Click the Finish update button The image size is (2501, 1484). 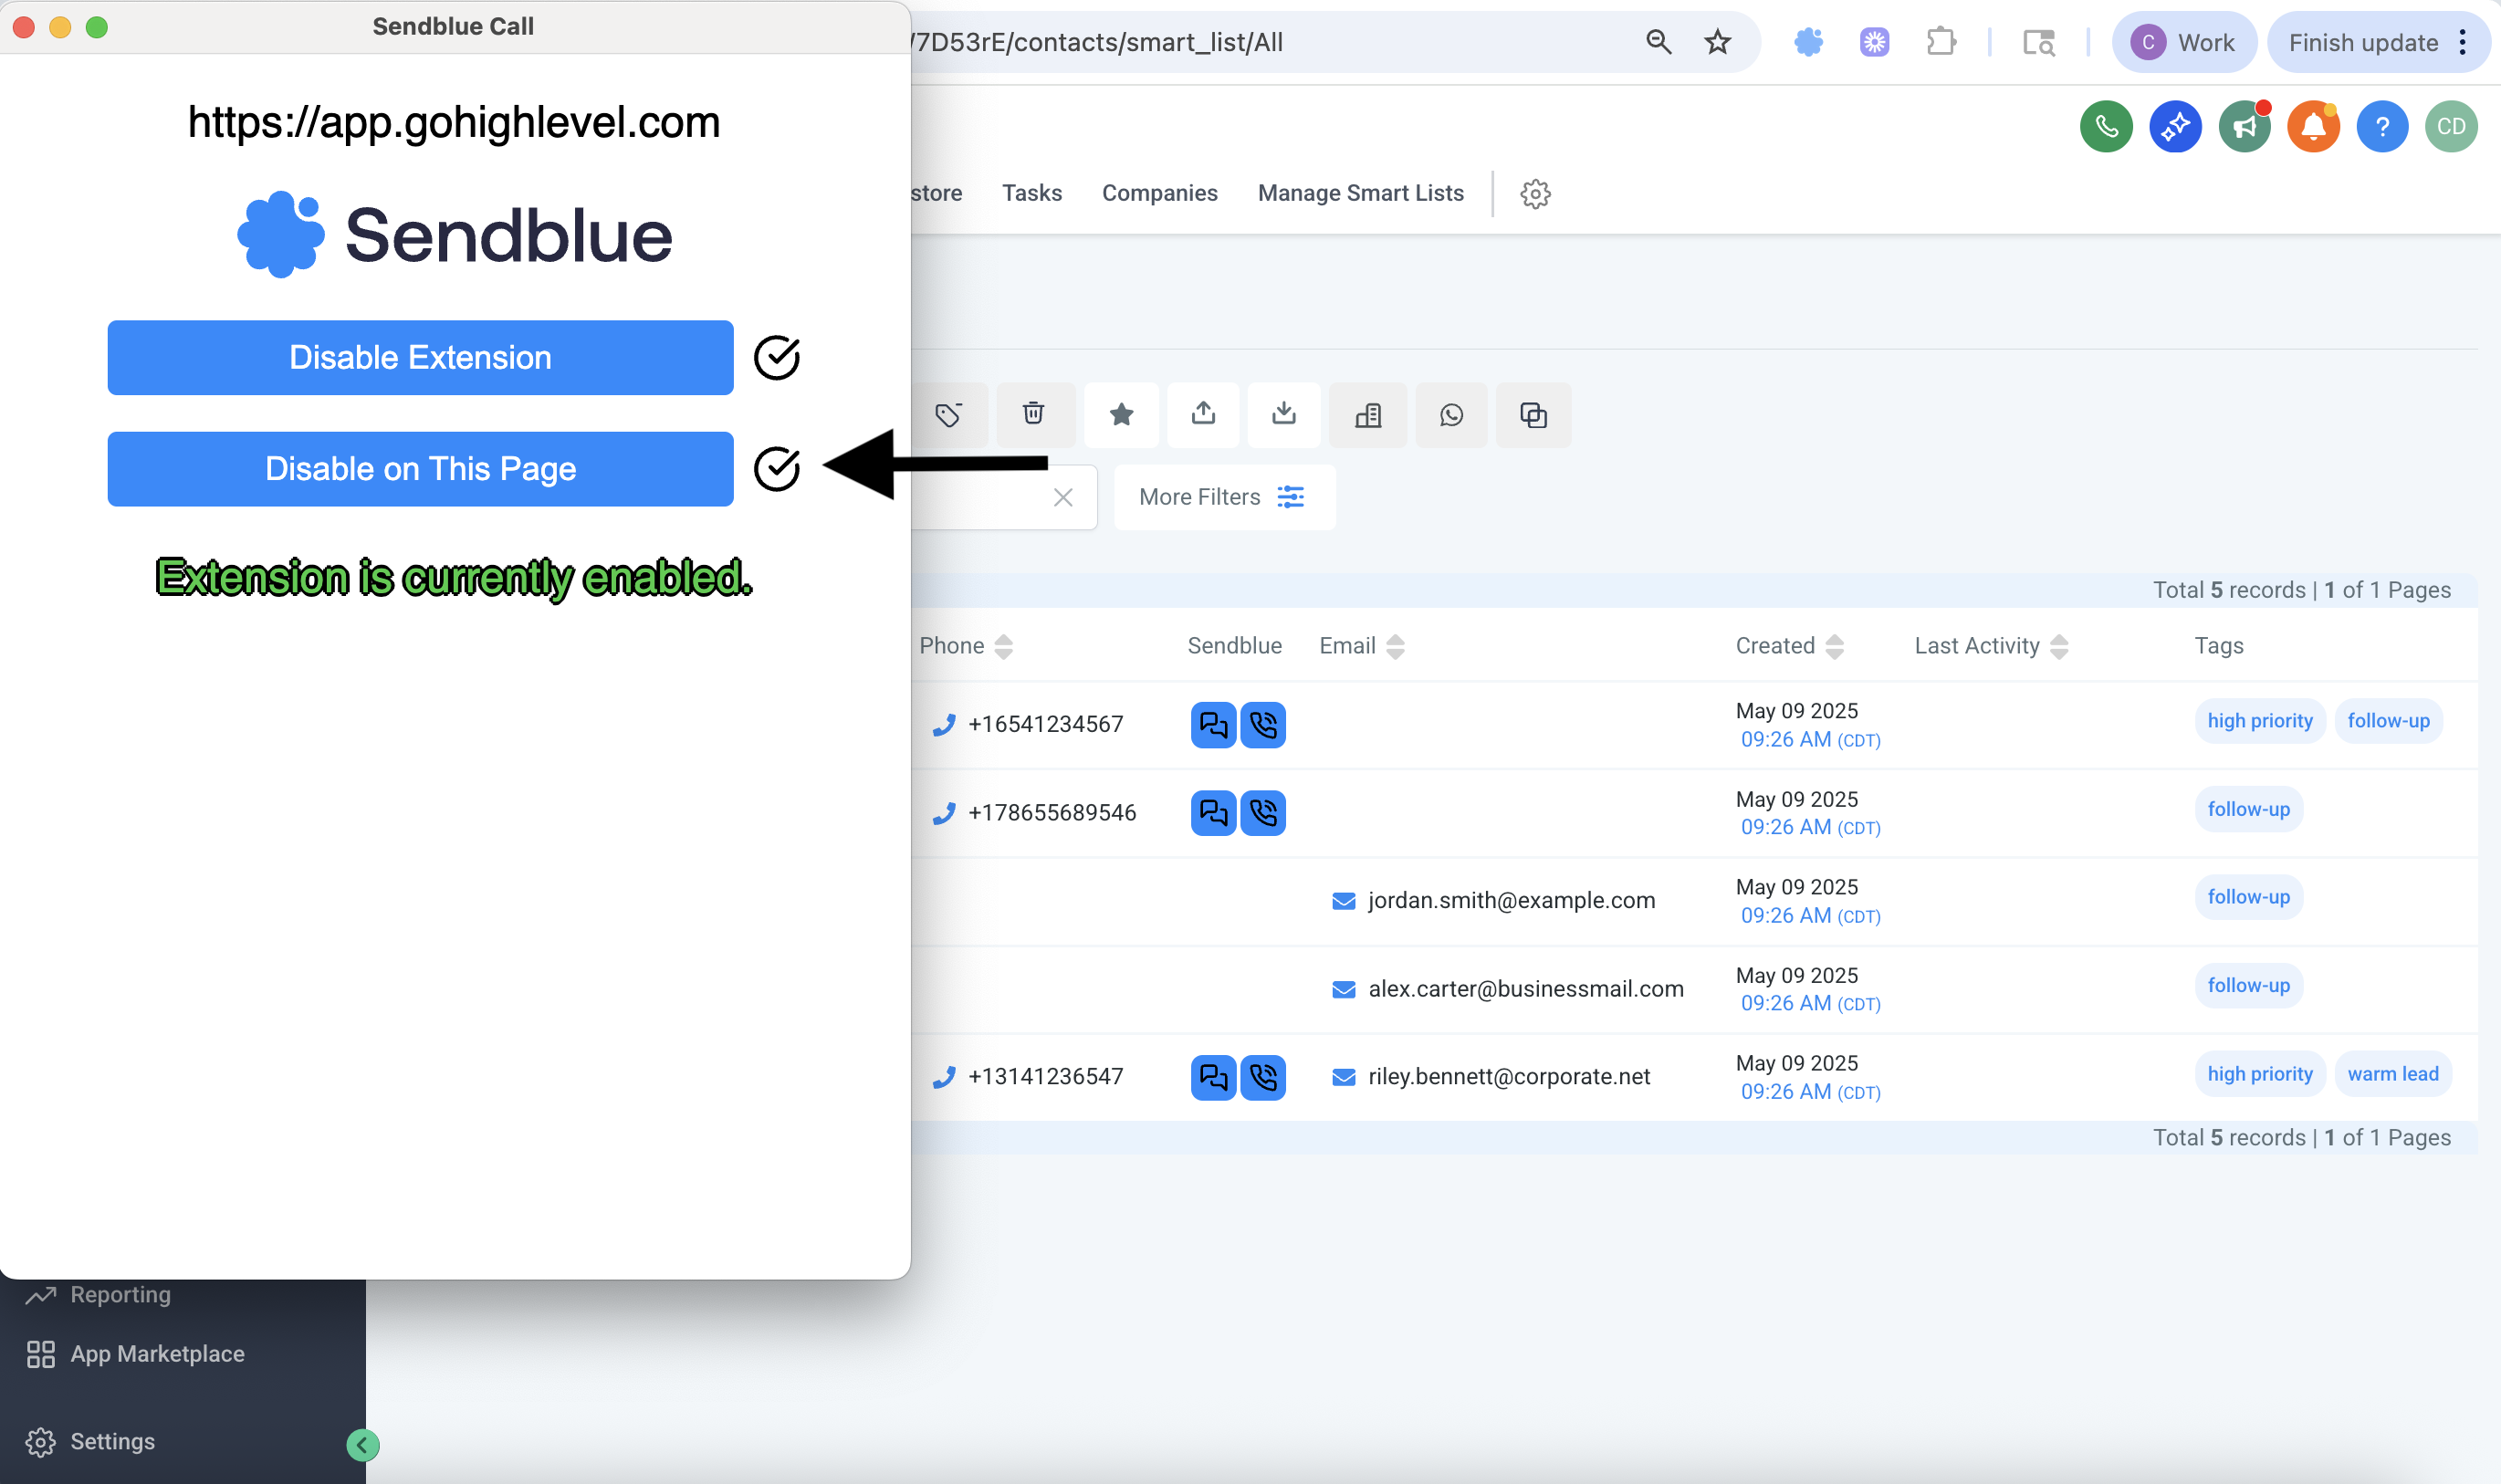point(2362,42)
